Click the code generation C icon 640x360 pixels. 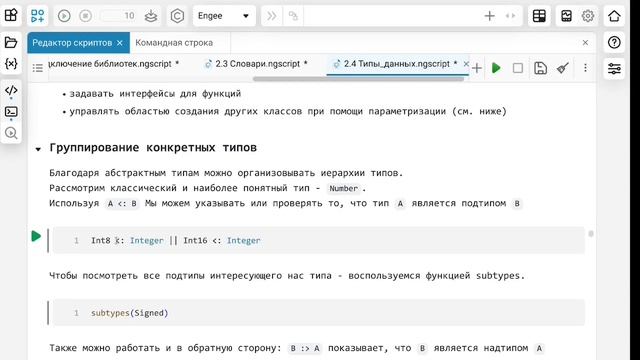(177, 16)
